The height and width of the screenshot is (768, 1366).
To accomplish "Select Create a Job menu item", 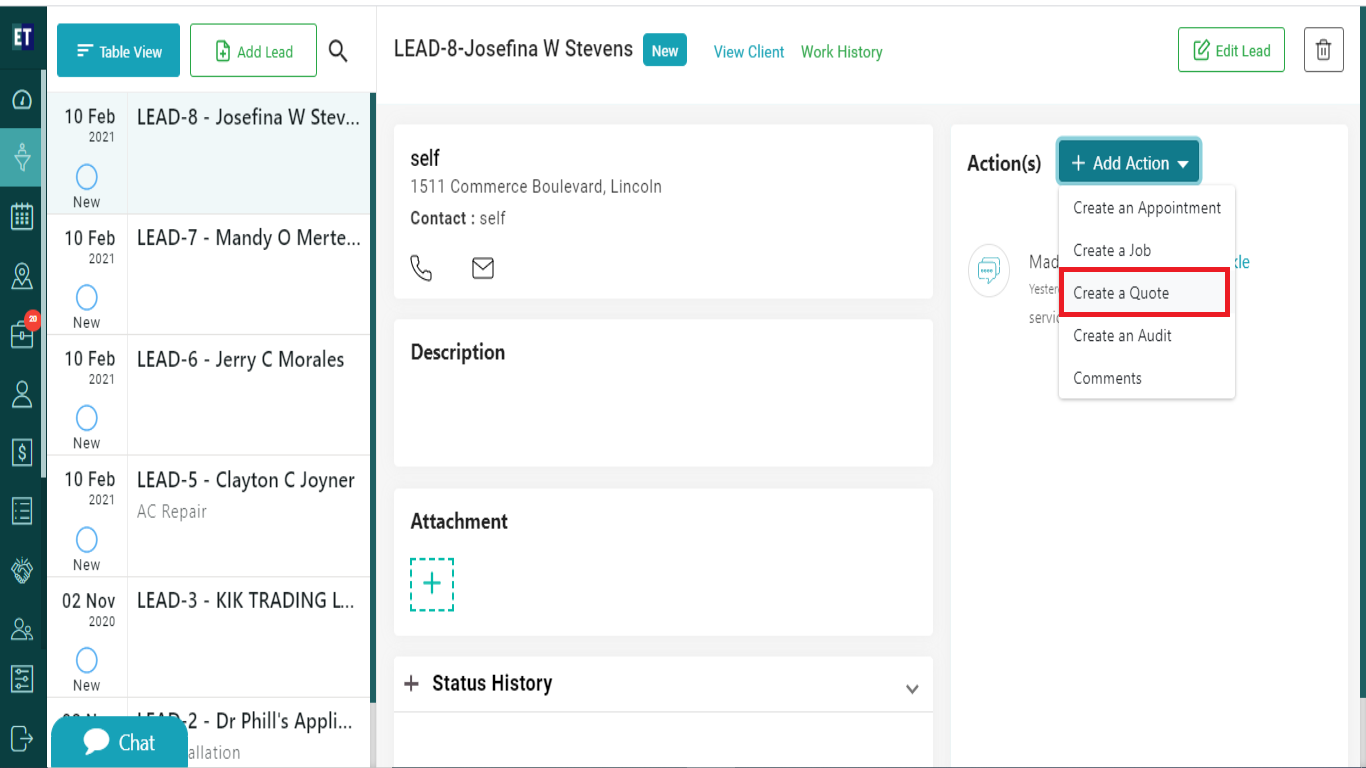I will coord(1147,250).
